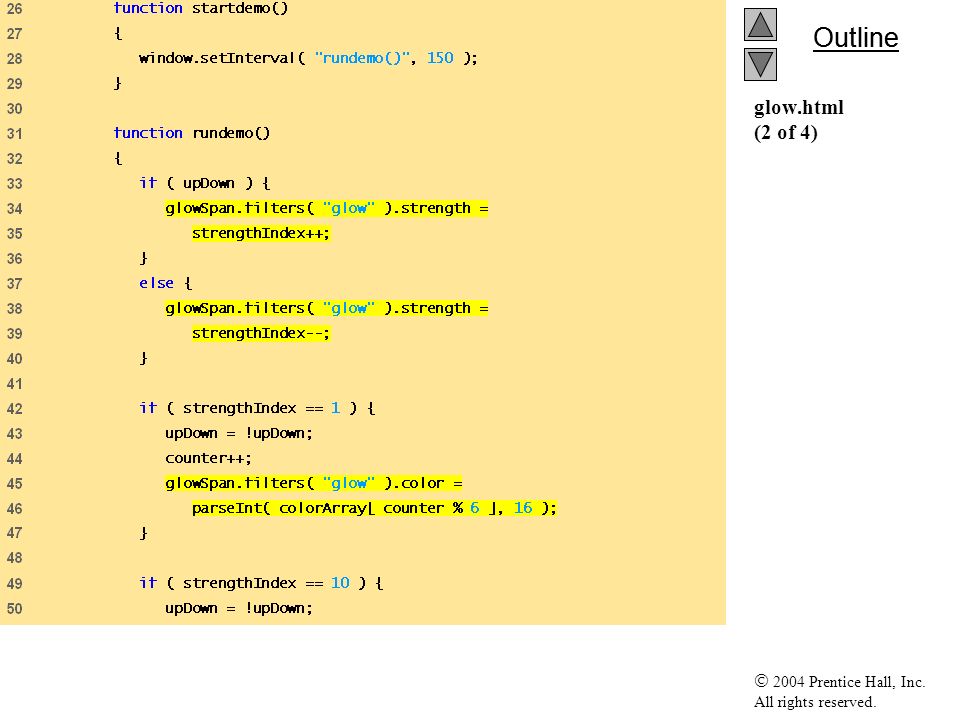960x720 pixels.
Task: Click the highlighted "strengthIndex++;" text
Action: coord(261,233)
